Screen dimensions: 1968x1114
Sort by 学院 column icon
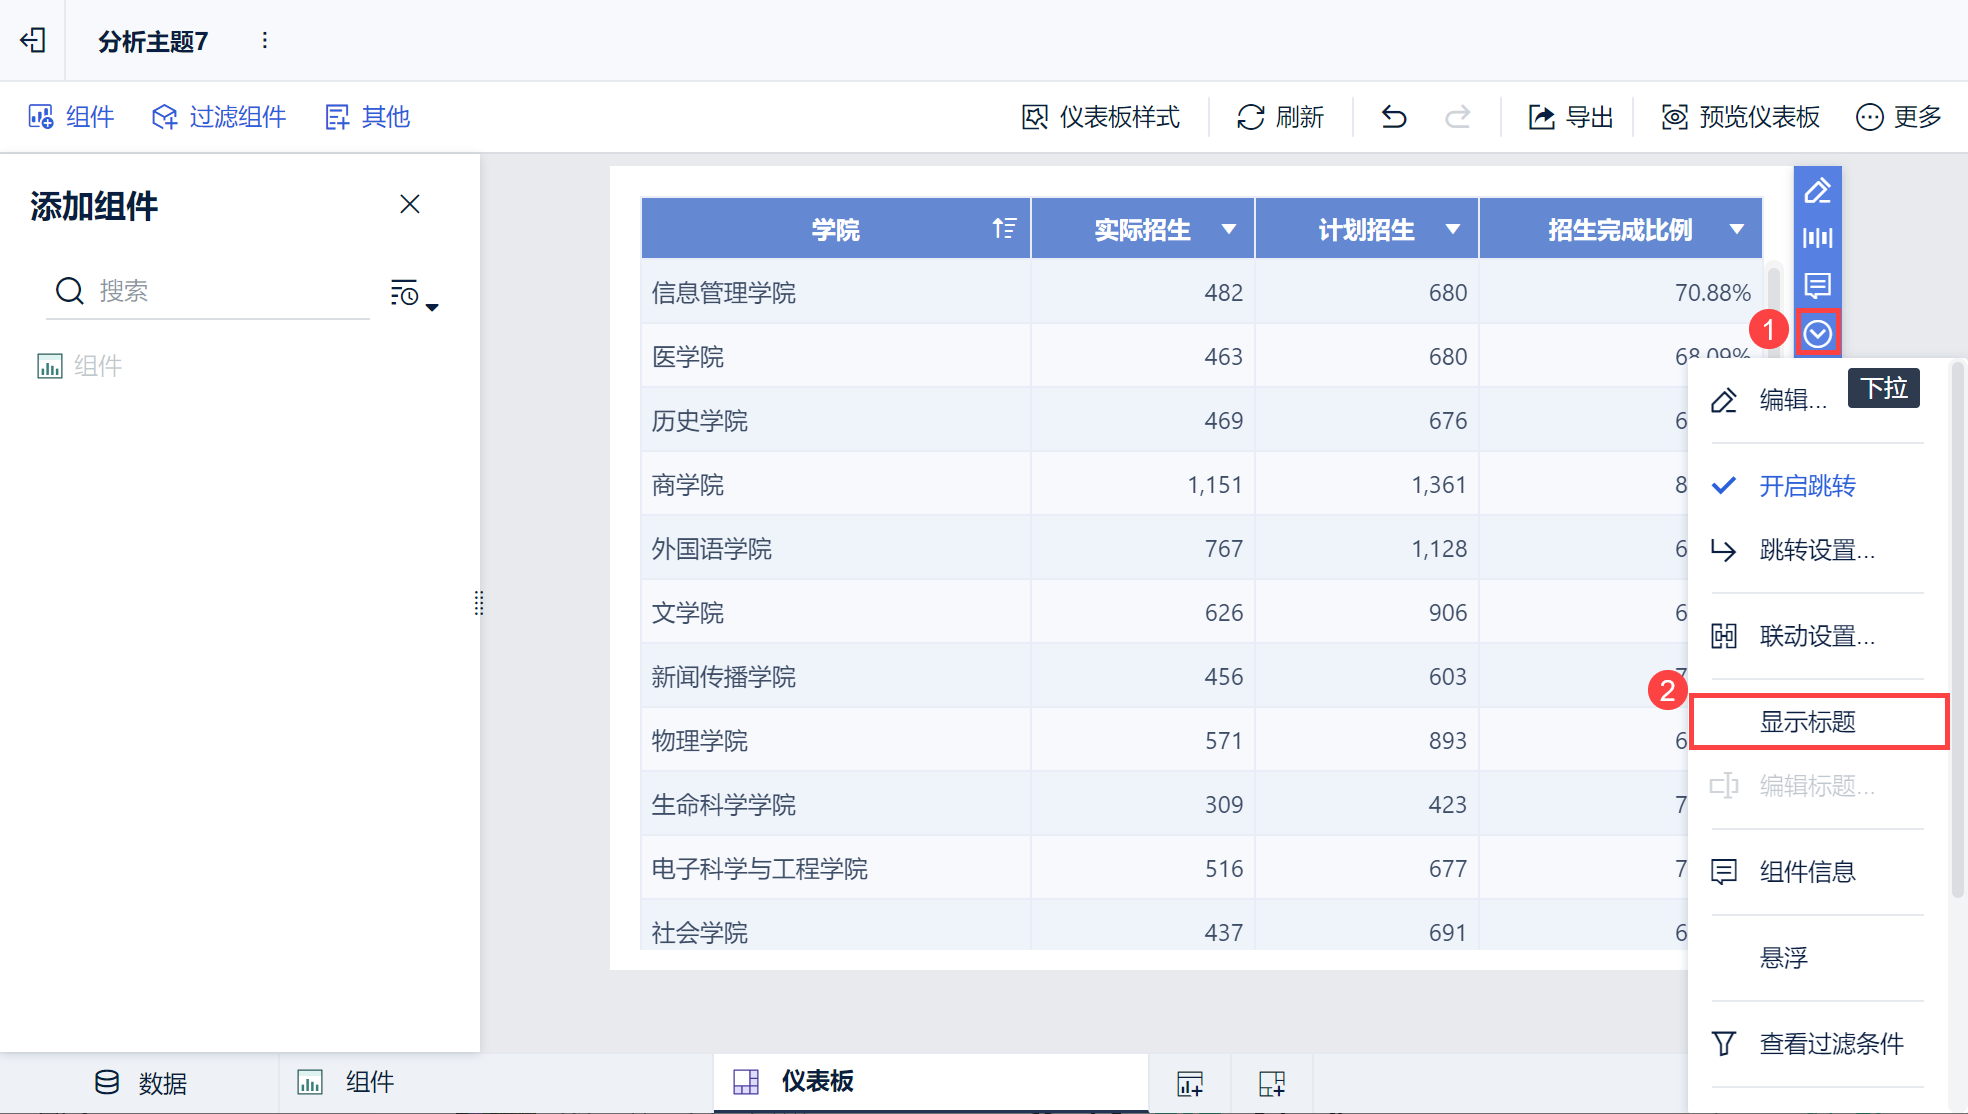pos(1004,229)
